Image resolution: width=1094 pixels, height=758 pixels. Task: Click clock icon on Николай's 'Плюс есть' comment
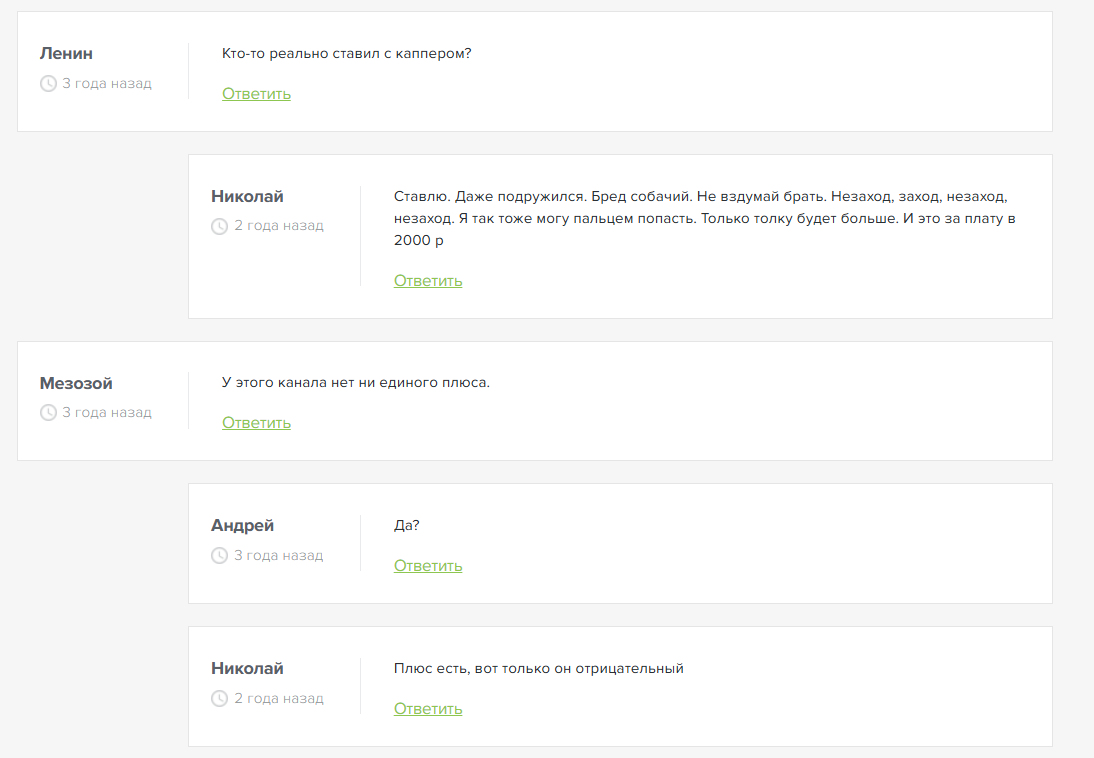220,699
